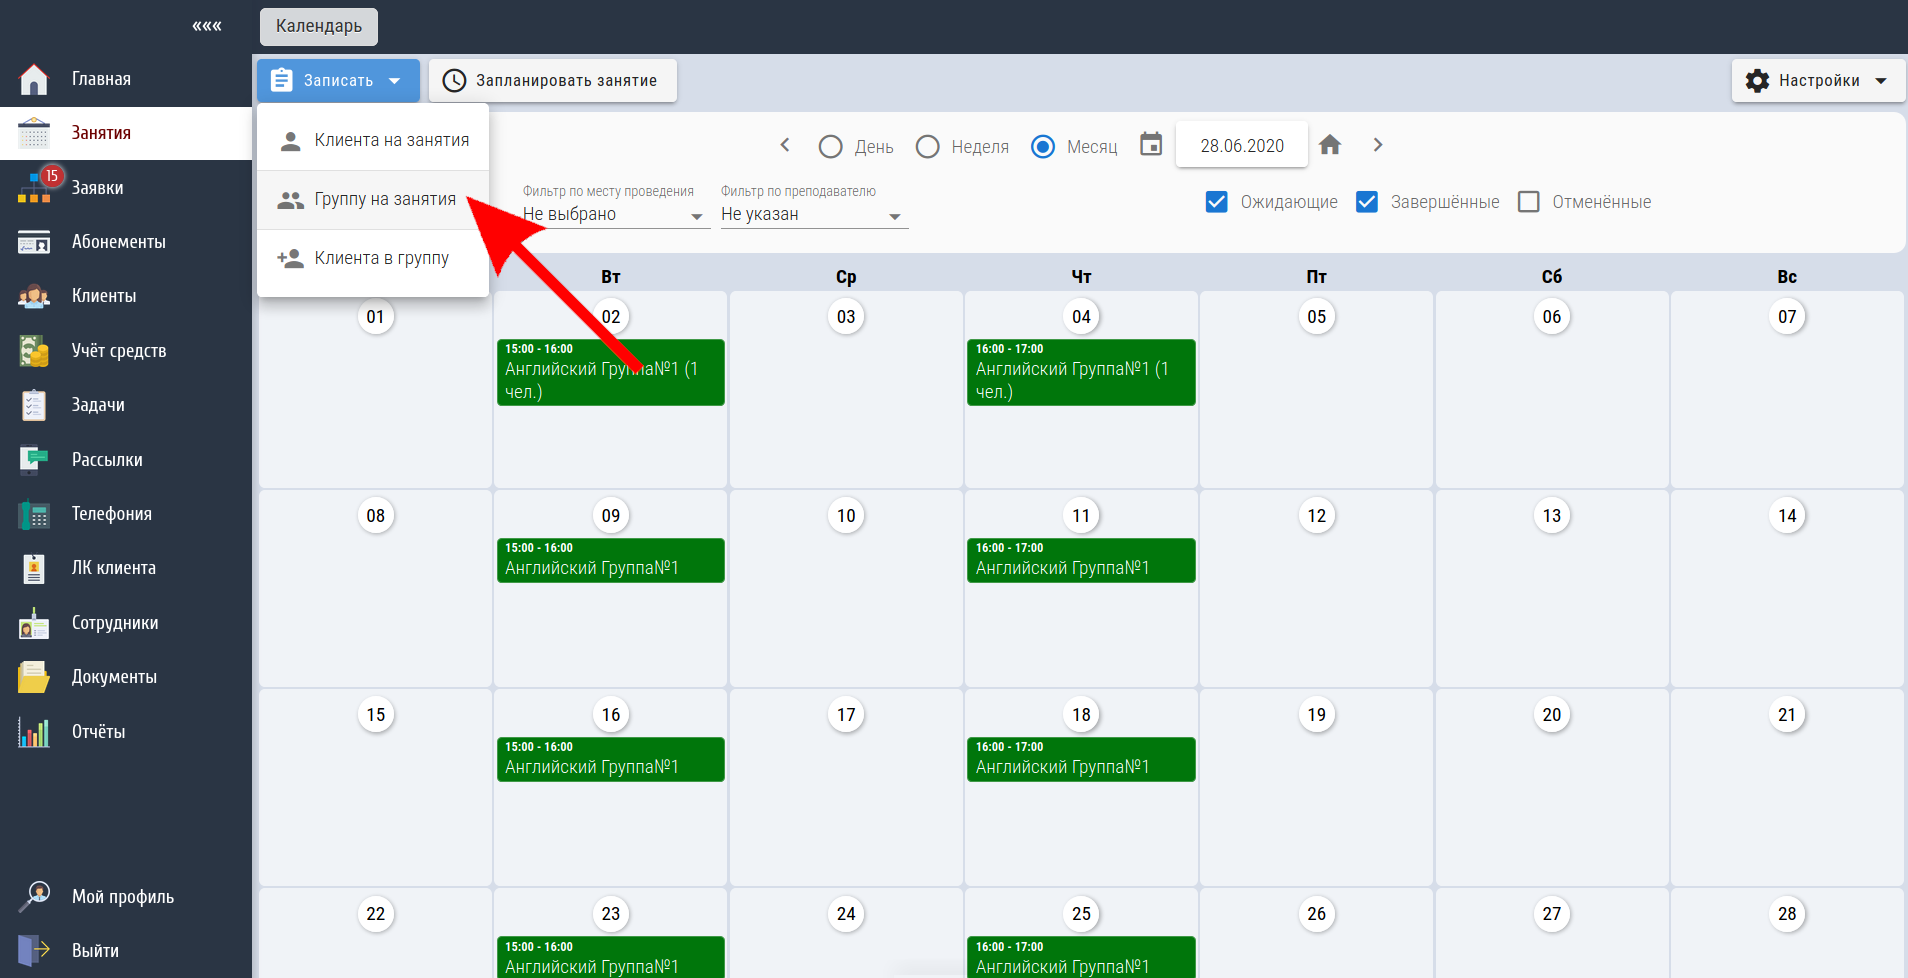Open the date picker calendar icon

tap(1151, 145)
